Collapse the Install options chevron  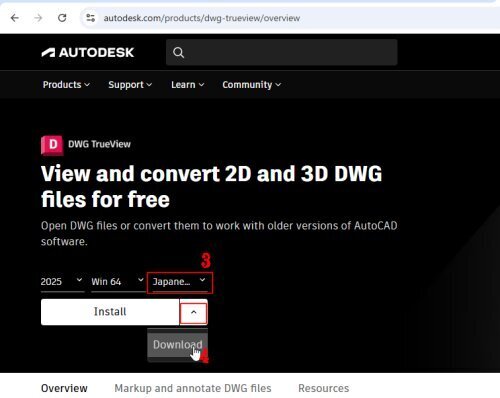pos(194,312)
